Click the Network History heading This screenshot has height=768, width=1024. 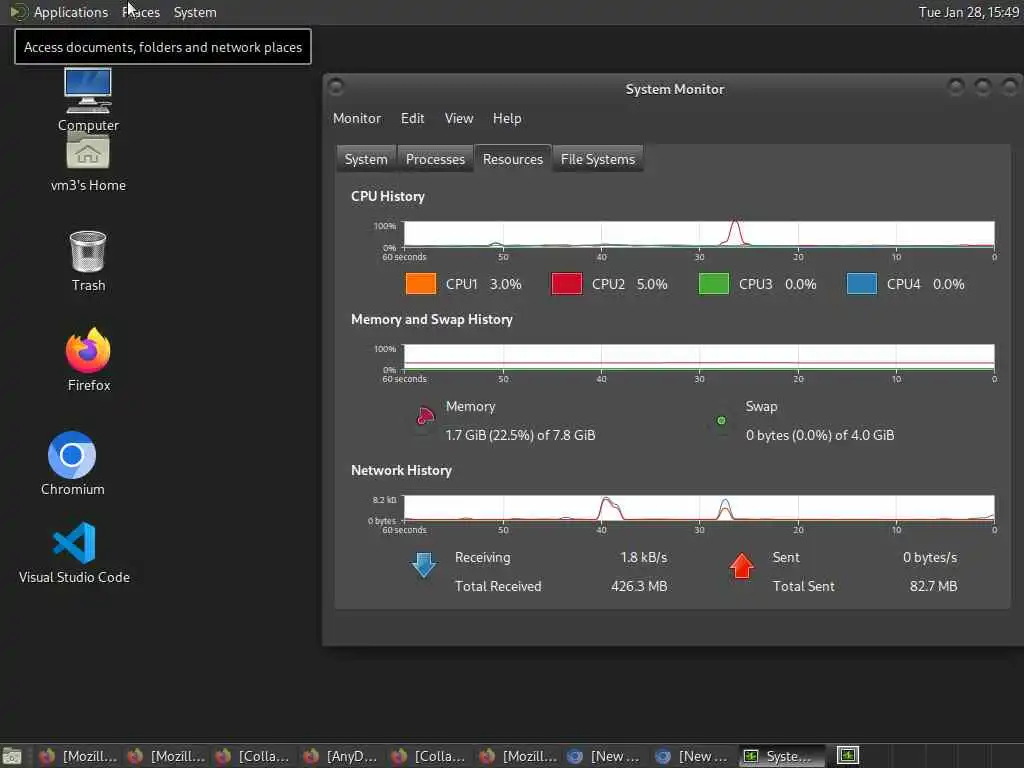(401, 470)
